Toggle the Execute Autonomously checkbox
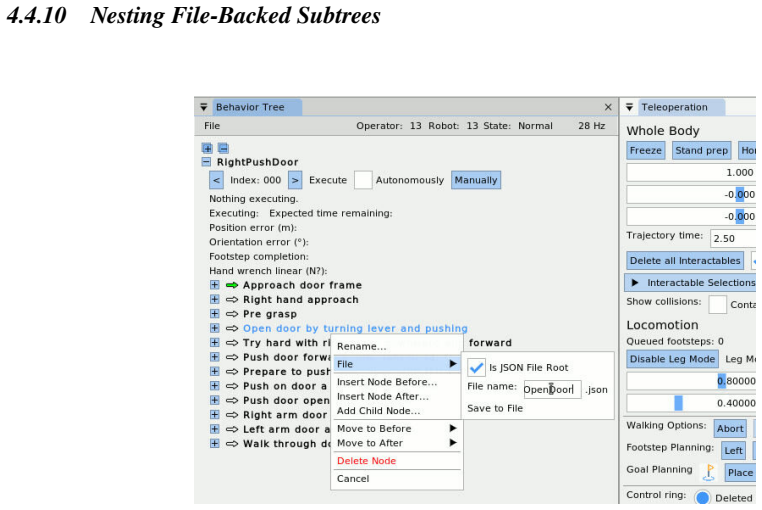 (x=363, y=180)
